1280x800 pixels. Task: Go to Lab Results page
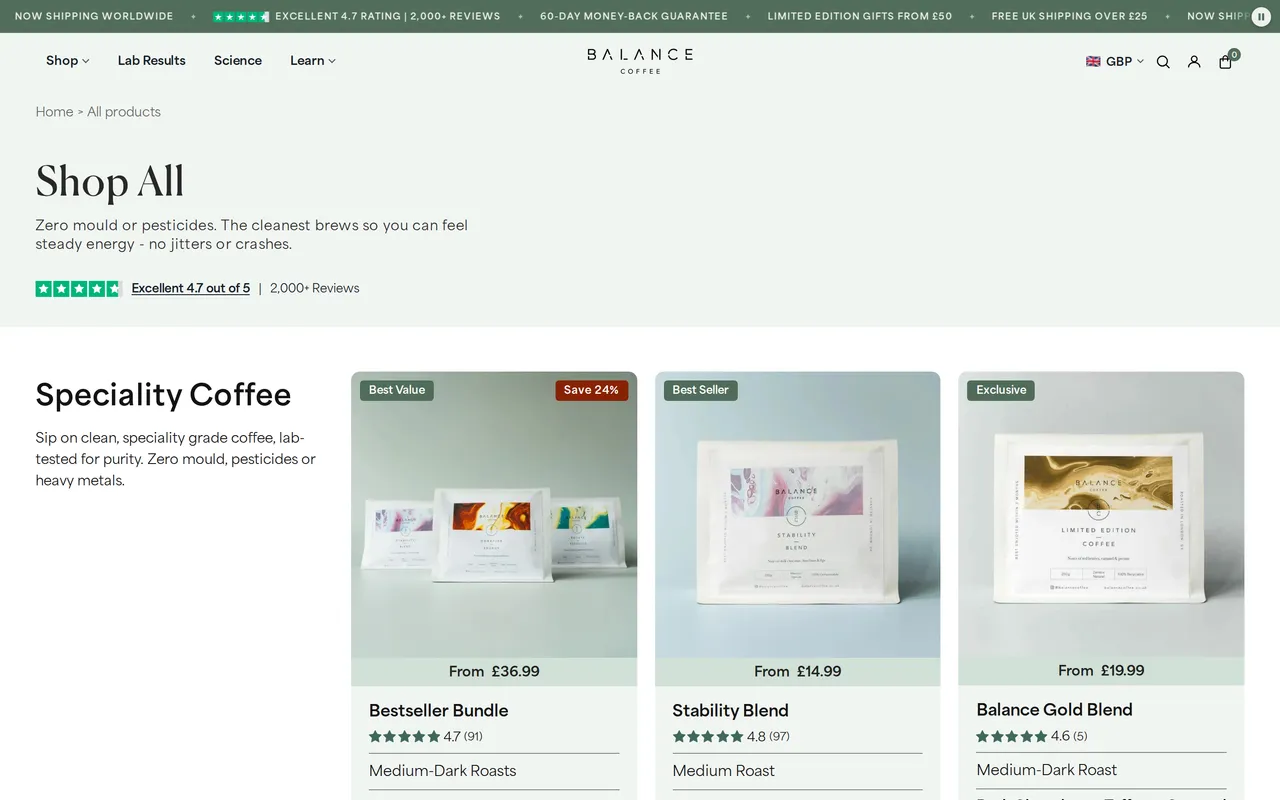point(152,60)
